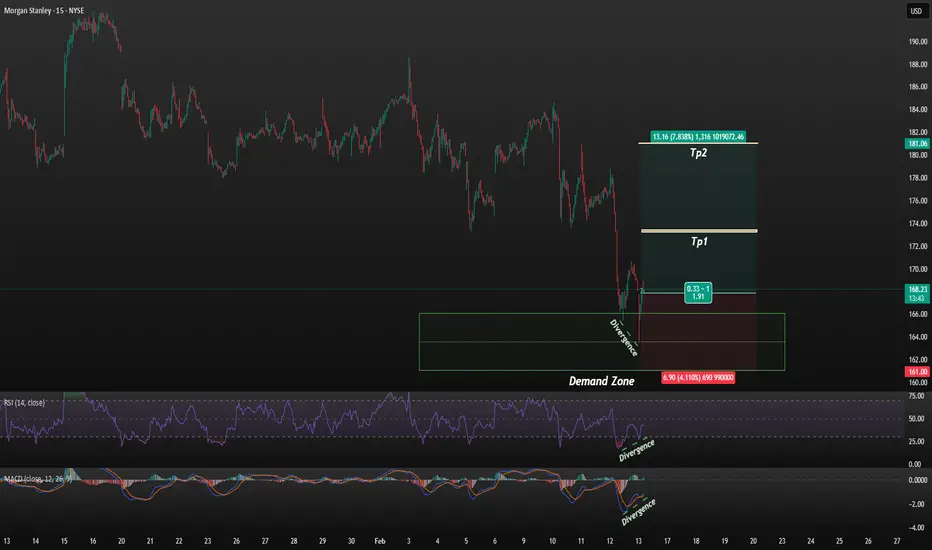Click the Feb marker on time axis

click(380, 541)
